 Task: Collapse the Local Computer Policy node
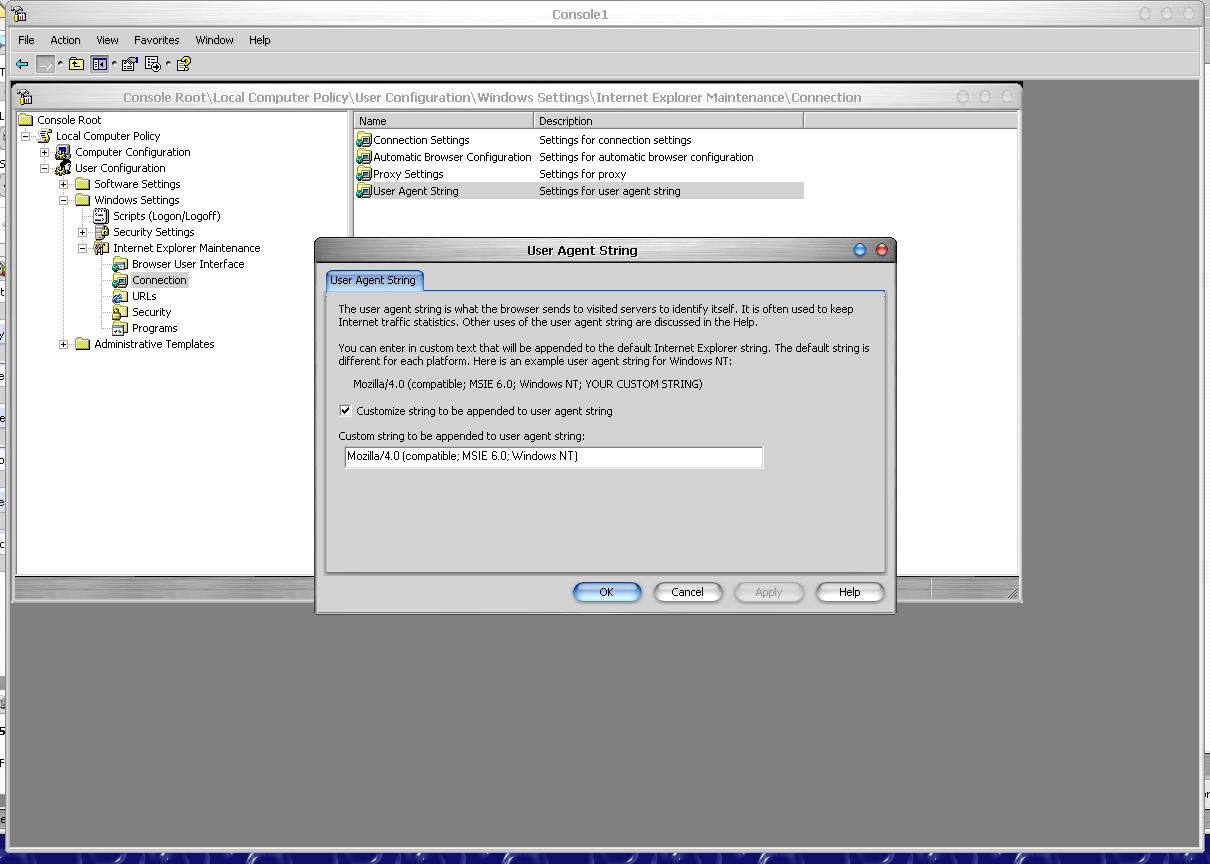(26, 136)
